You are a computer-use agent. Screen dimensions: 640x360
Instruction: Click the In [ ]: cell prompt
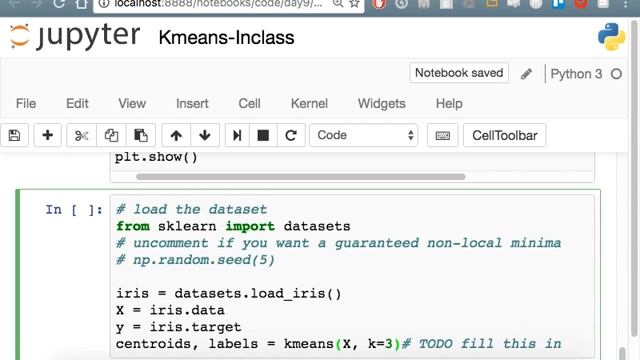tap(74, 210)
